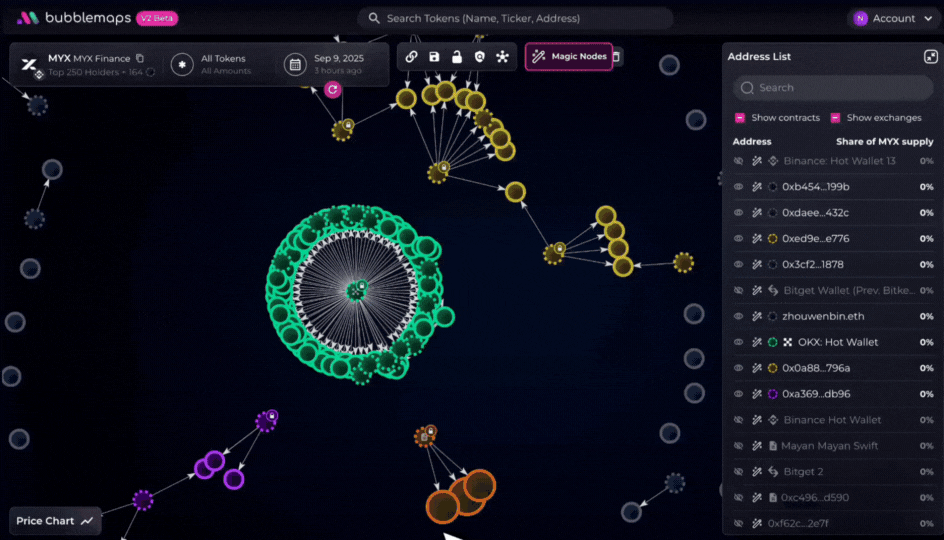Image resolution: width=944 pixels, height=540 pixels.
Task: Click the search magnifier icon in top bar
Action: (x=374, y=18)
